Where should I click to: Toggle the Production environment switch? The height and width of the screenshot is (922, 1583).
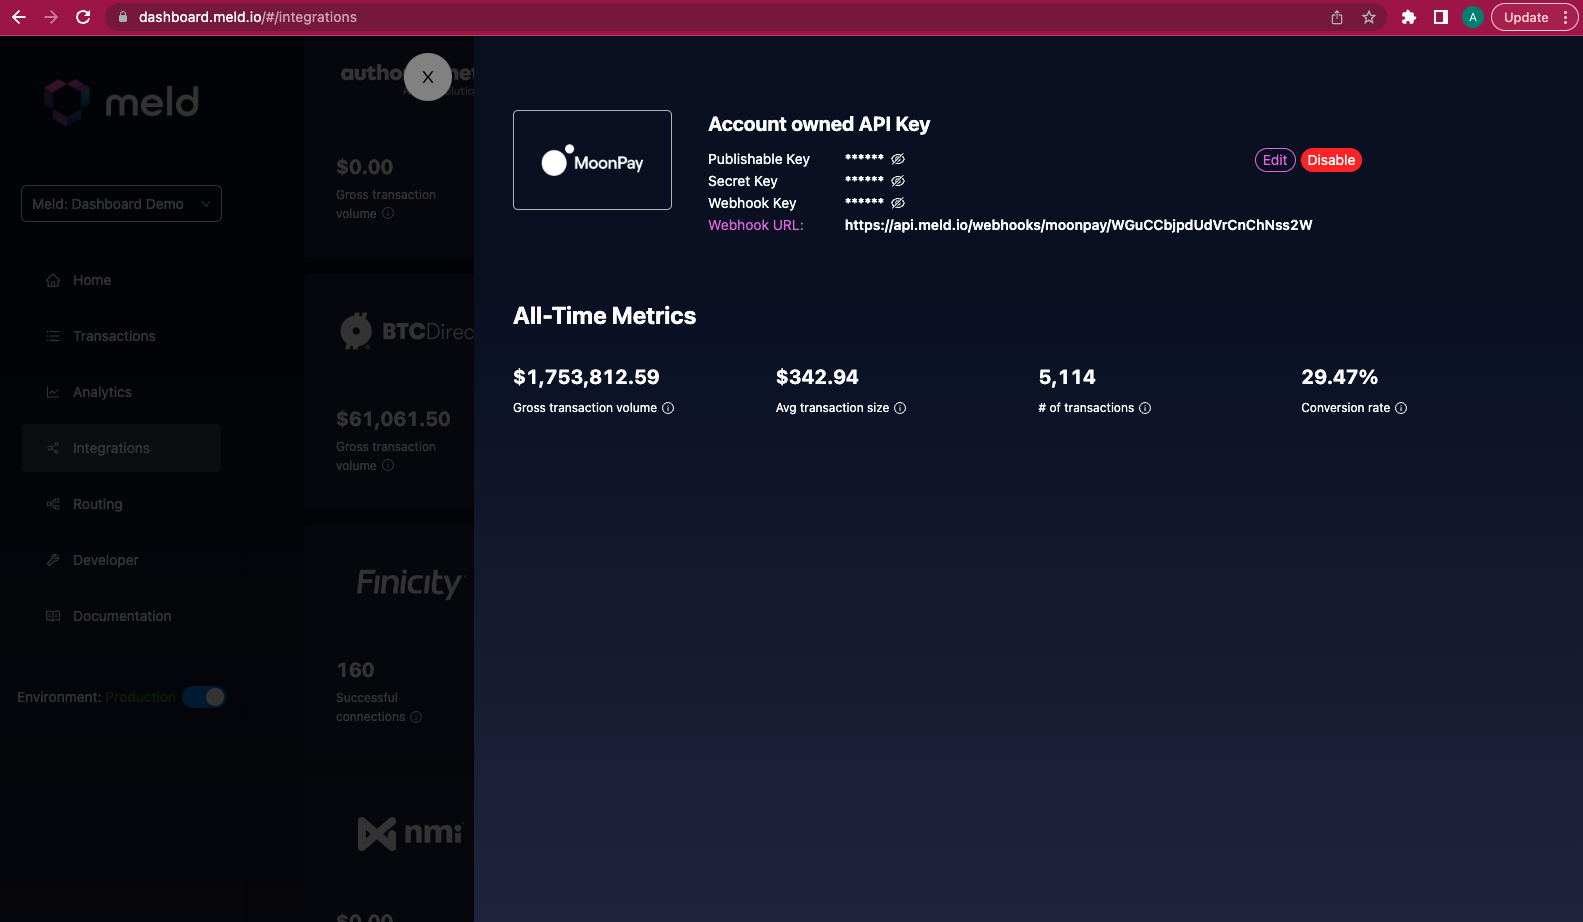204,697
